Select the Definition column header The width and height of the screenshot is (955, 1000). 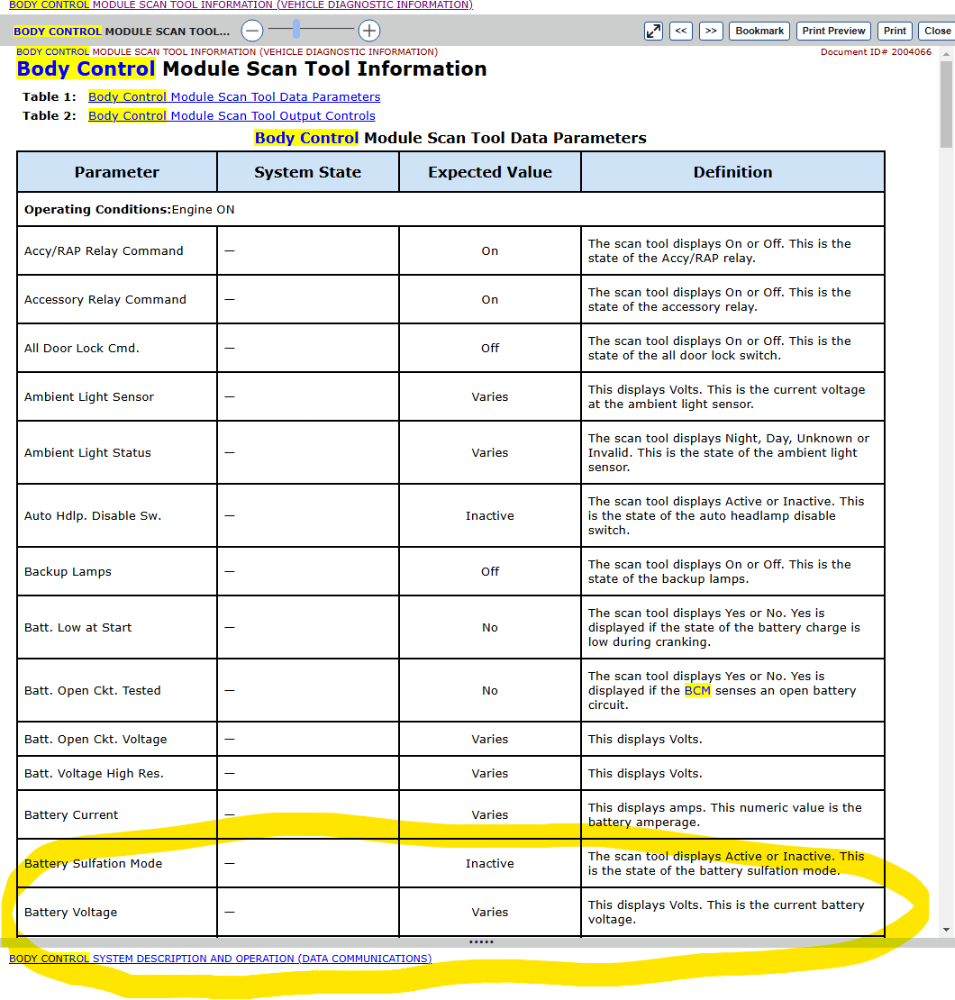[732, 172]
